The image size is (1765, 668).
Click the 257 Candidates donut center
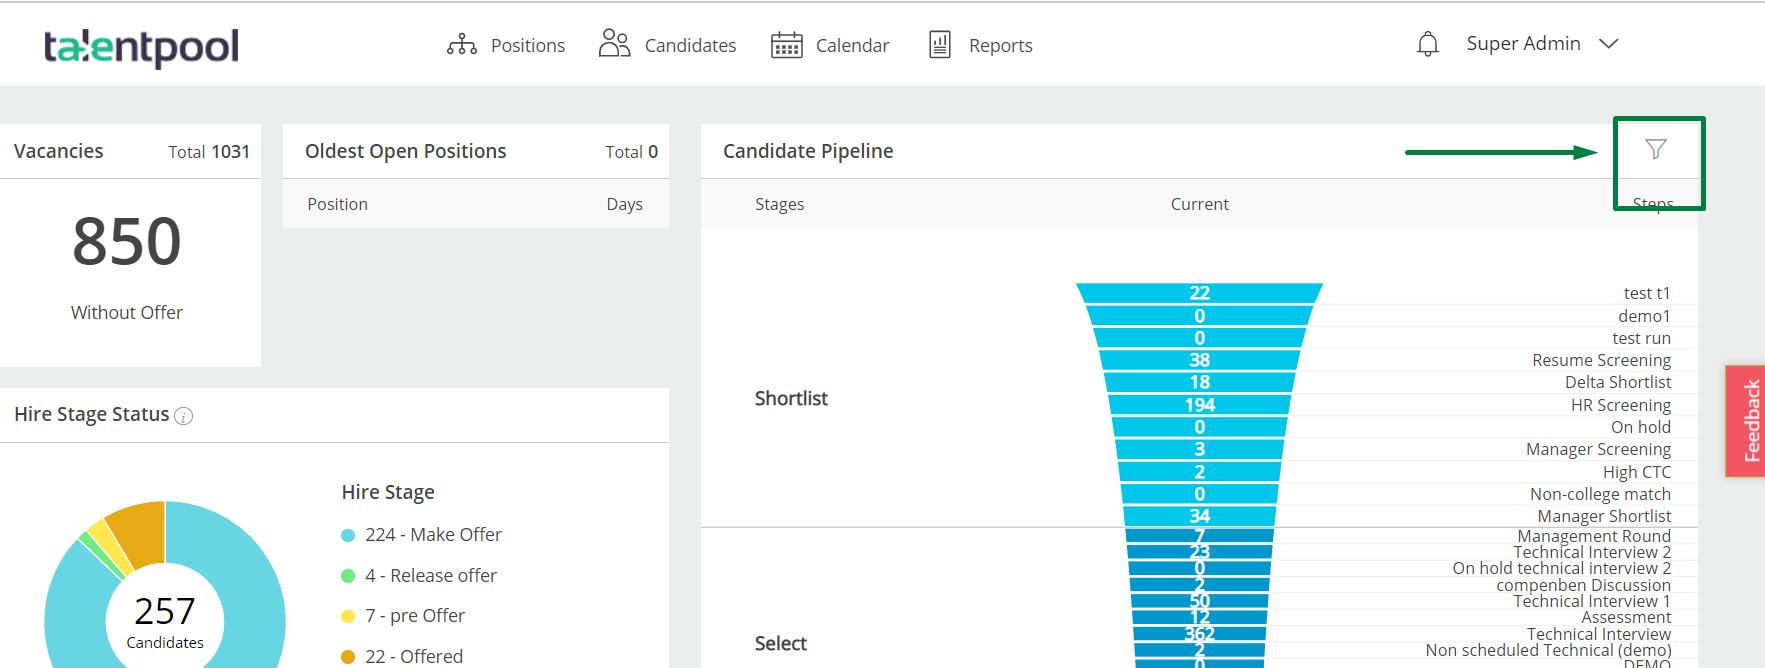coord(165,620)
